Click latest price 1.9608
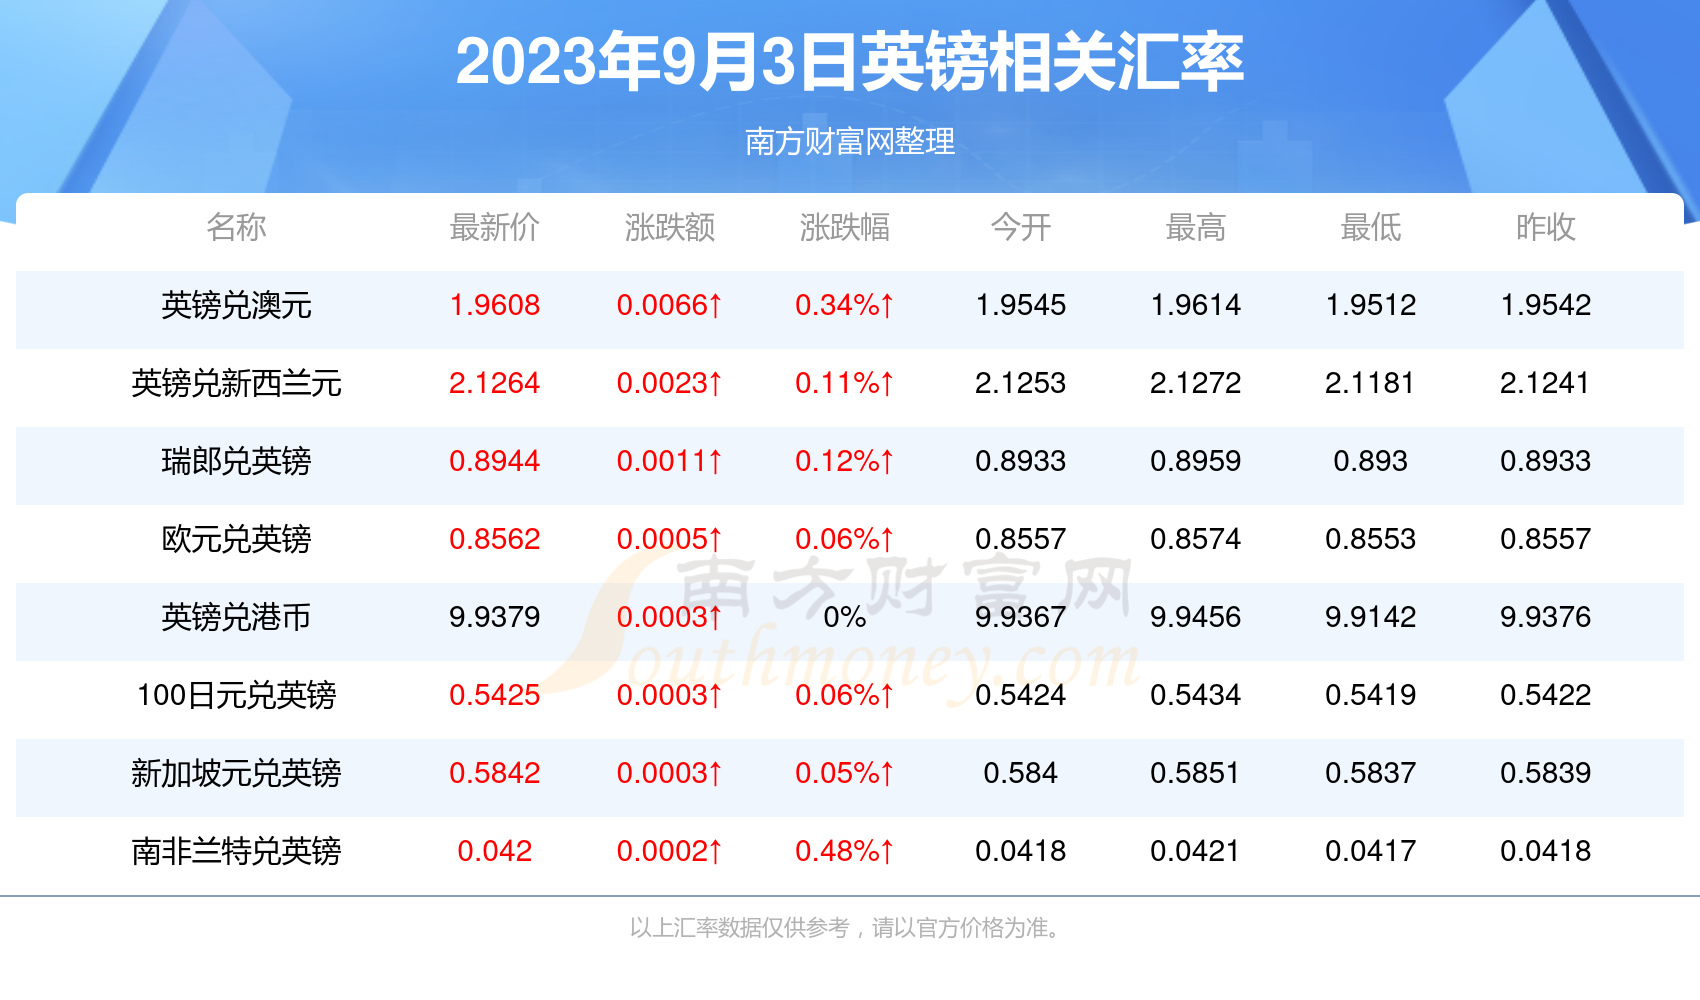 (x=494, y=305)
